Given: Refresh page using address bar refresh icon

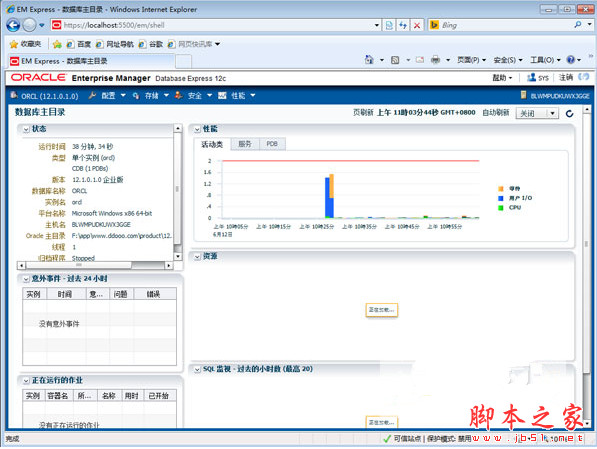Looking at the screenshot, I should tap(403, 26).
